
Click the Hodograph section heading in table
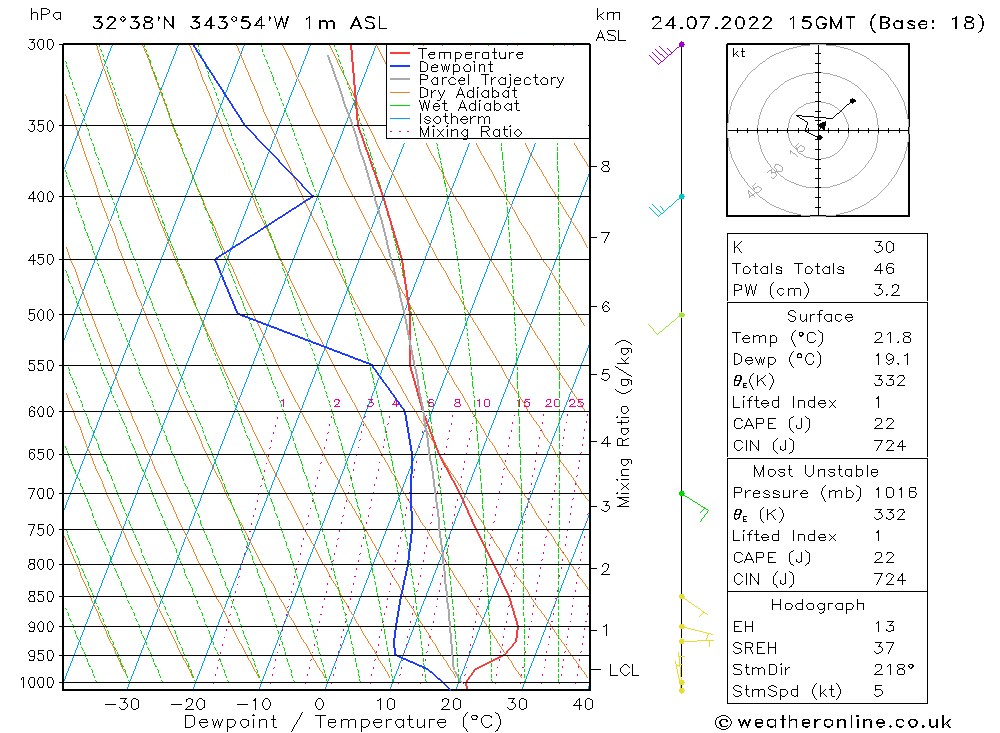pyautogui.click(x=818, y=605)
